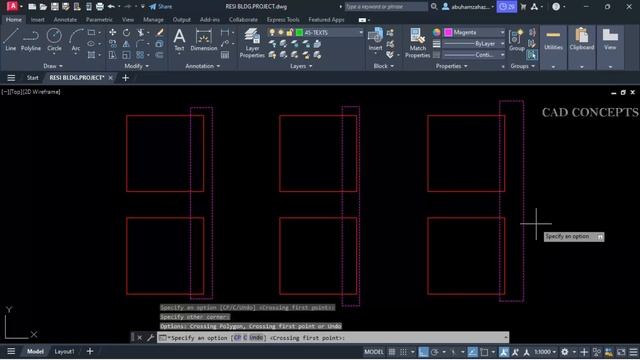Toggle annotation objects visibility

[x=504, y=352]
